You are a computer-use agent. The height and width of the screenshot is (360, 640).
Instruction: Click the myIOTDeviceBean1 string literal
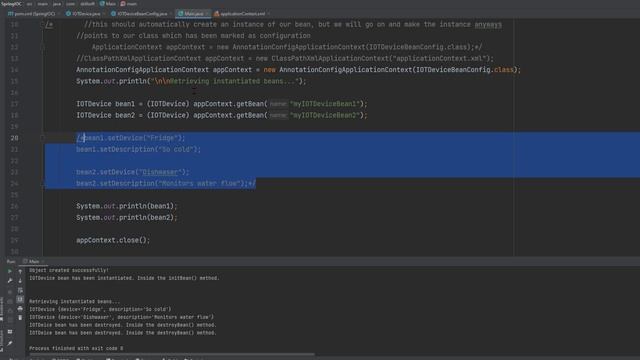(x=325, y=104)
